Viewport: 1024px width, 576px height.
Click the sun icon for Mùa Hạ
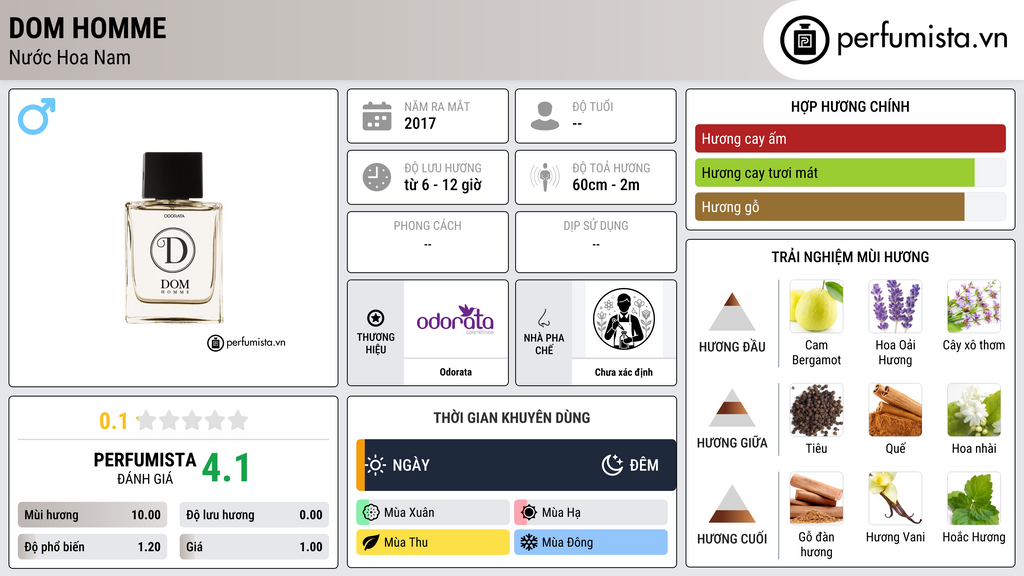[x=529, y=513]
